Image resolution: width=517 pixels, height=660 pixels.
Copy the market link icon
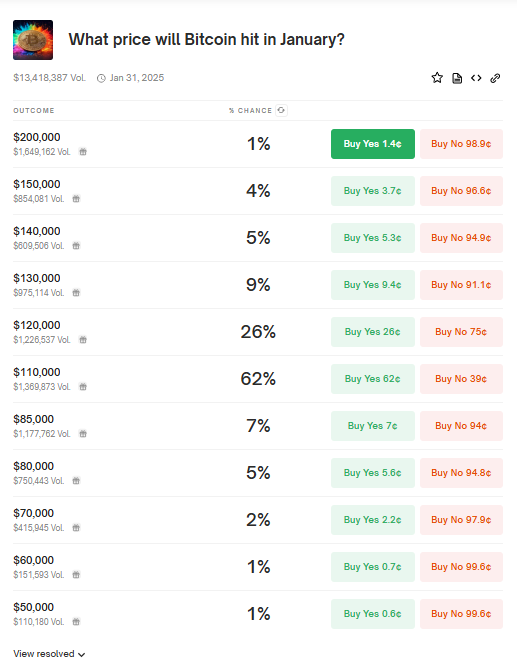pos(495,78)
